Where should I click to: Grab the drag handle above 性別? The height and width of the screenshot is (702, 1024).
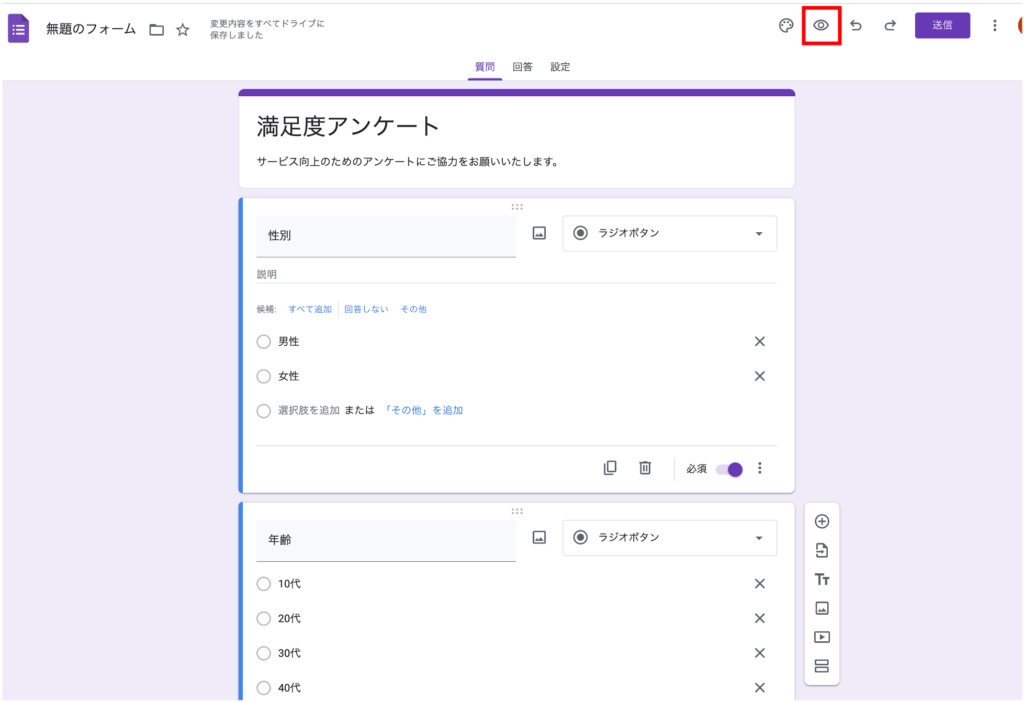tap(517, 206)
